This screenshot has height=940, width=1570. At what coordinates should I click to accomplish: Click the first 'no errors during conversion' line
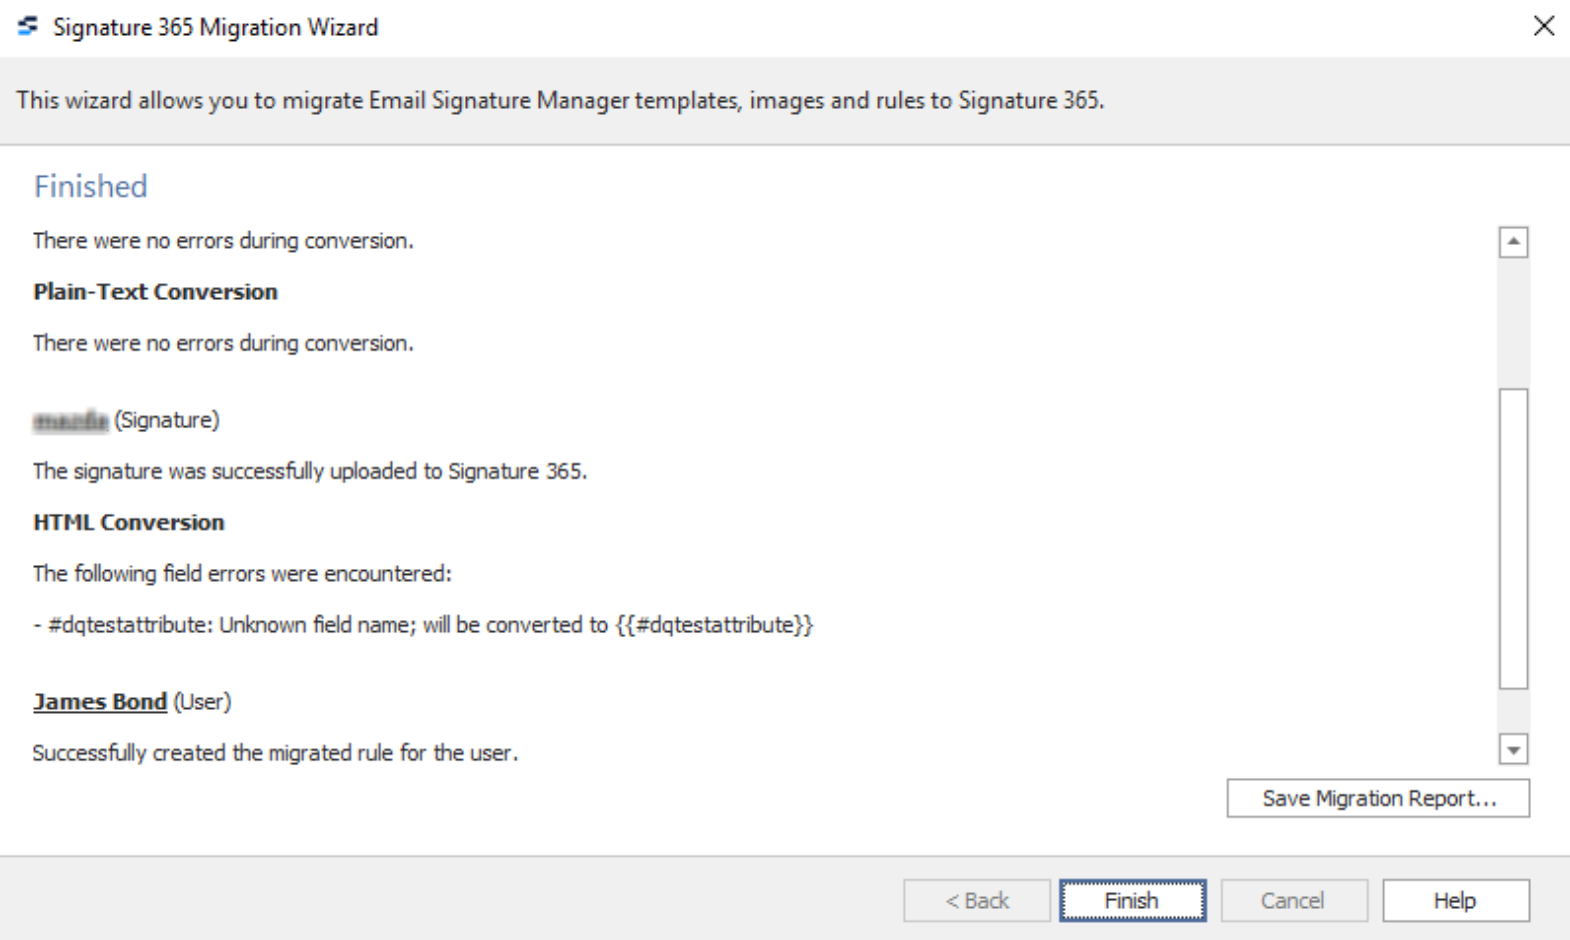pos(223,241)
